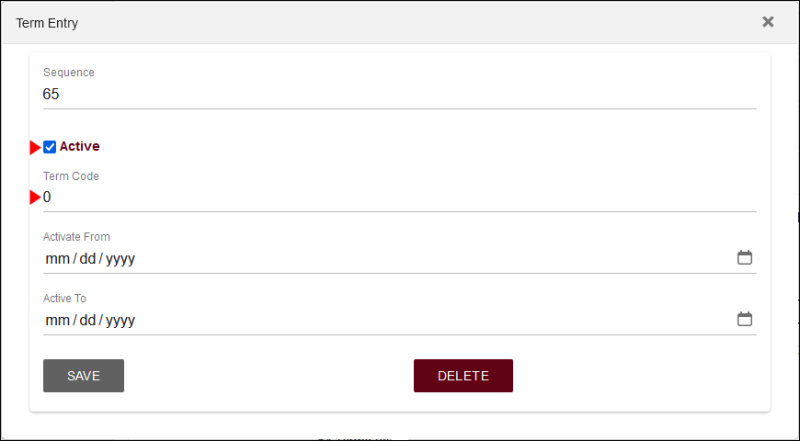800x441 pixels.
Task: Open the Activate From calendar picker
Action: coord(744,258)
